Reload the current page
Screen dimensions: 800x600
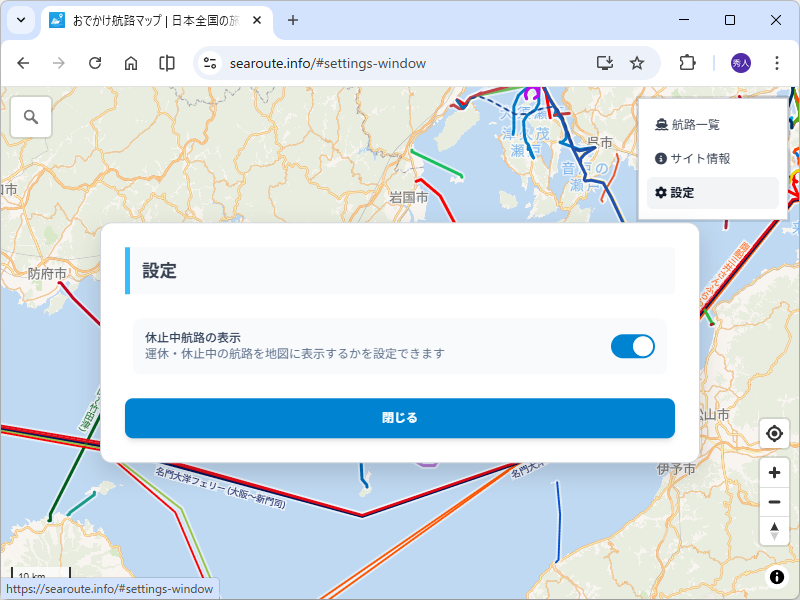pos(95,62)
